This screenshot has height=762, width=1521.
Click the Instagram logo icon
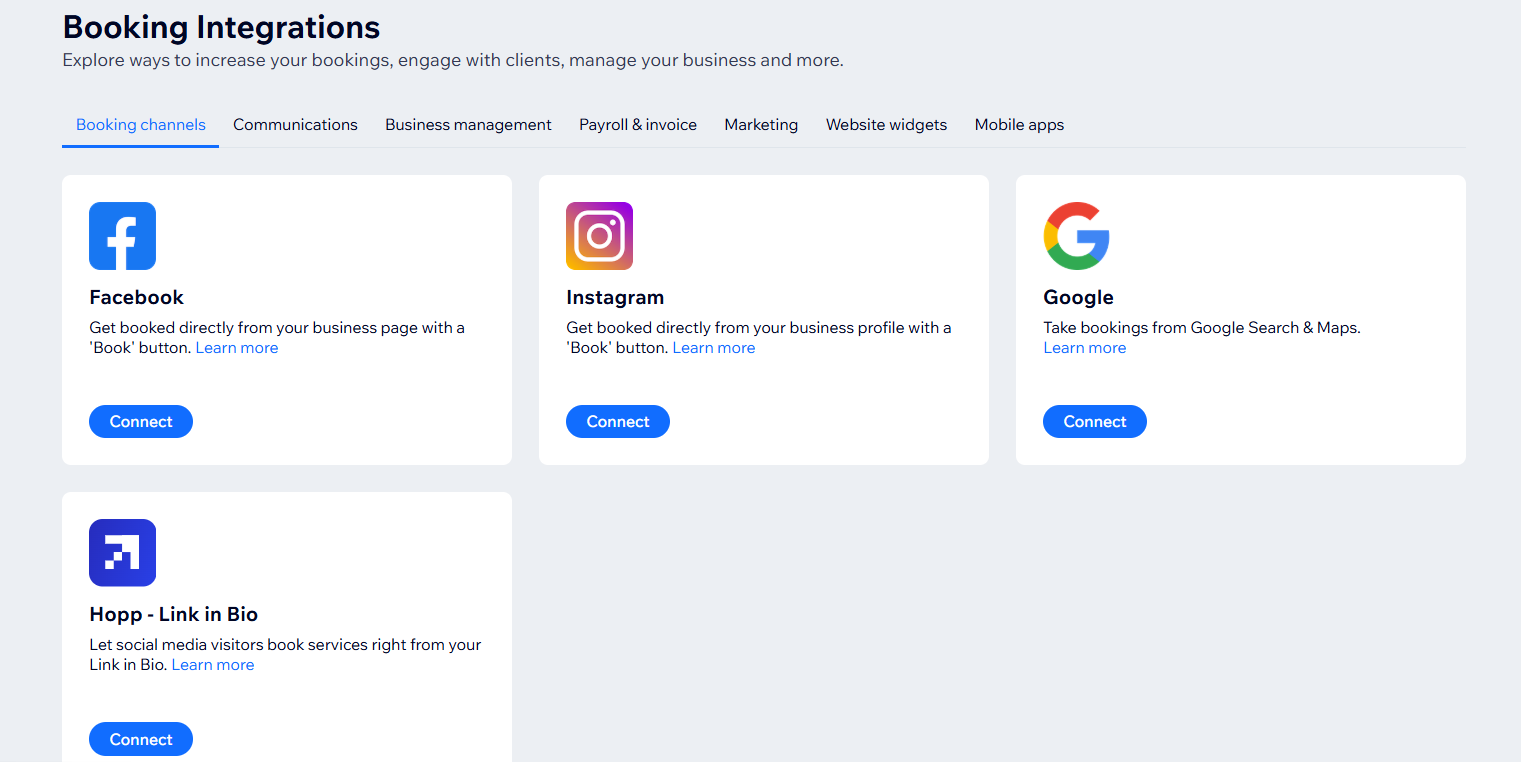click(599, 236)
